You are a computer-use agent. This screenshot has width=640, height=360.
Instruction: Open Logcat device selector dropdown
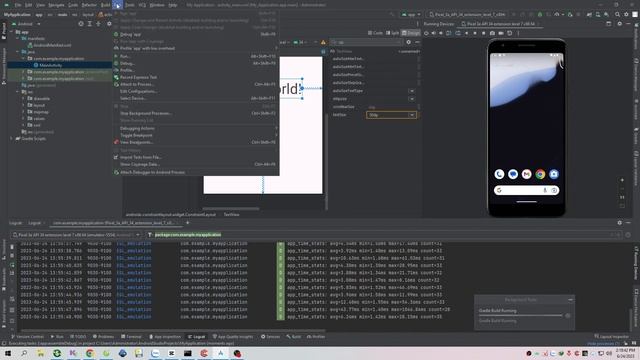pos(76,235)
